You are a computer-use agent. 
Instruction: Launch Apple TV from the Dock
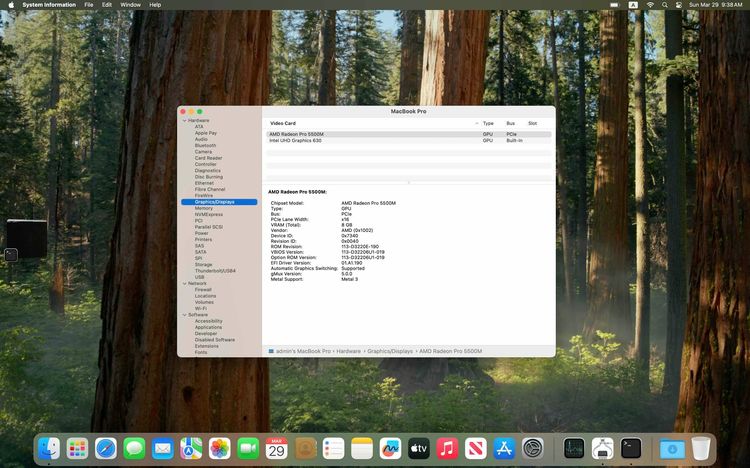click(419, 449)
